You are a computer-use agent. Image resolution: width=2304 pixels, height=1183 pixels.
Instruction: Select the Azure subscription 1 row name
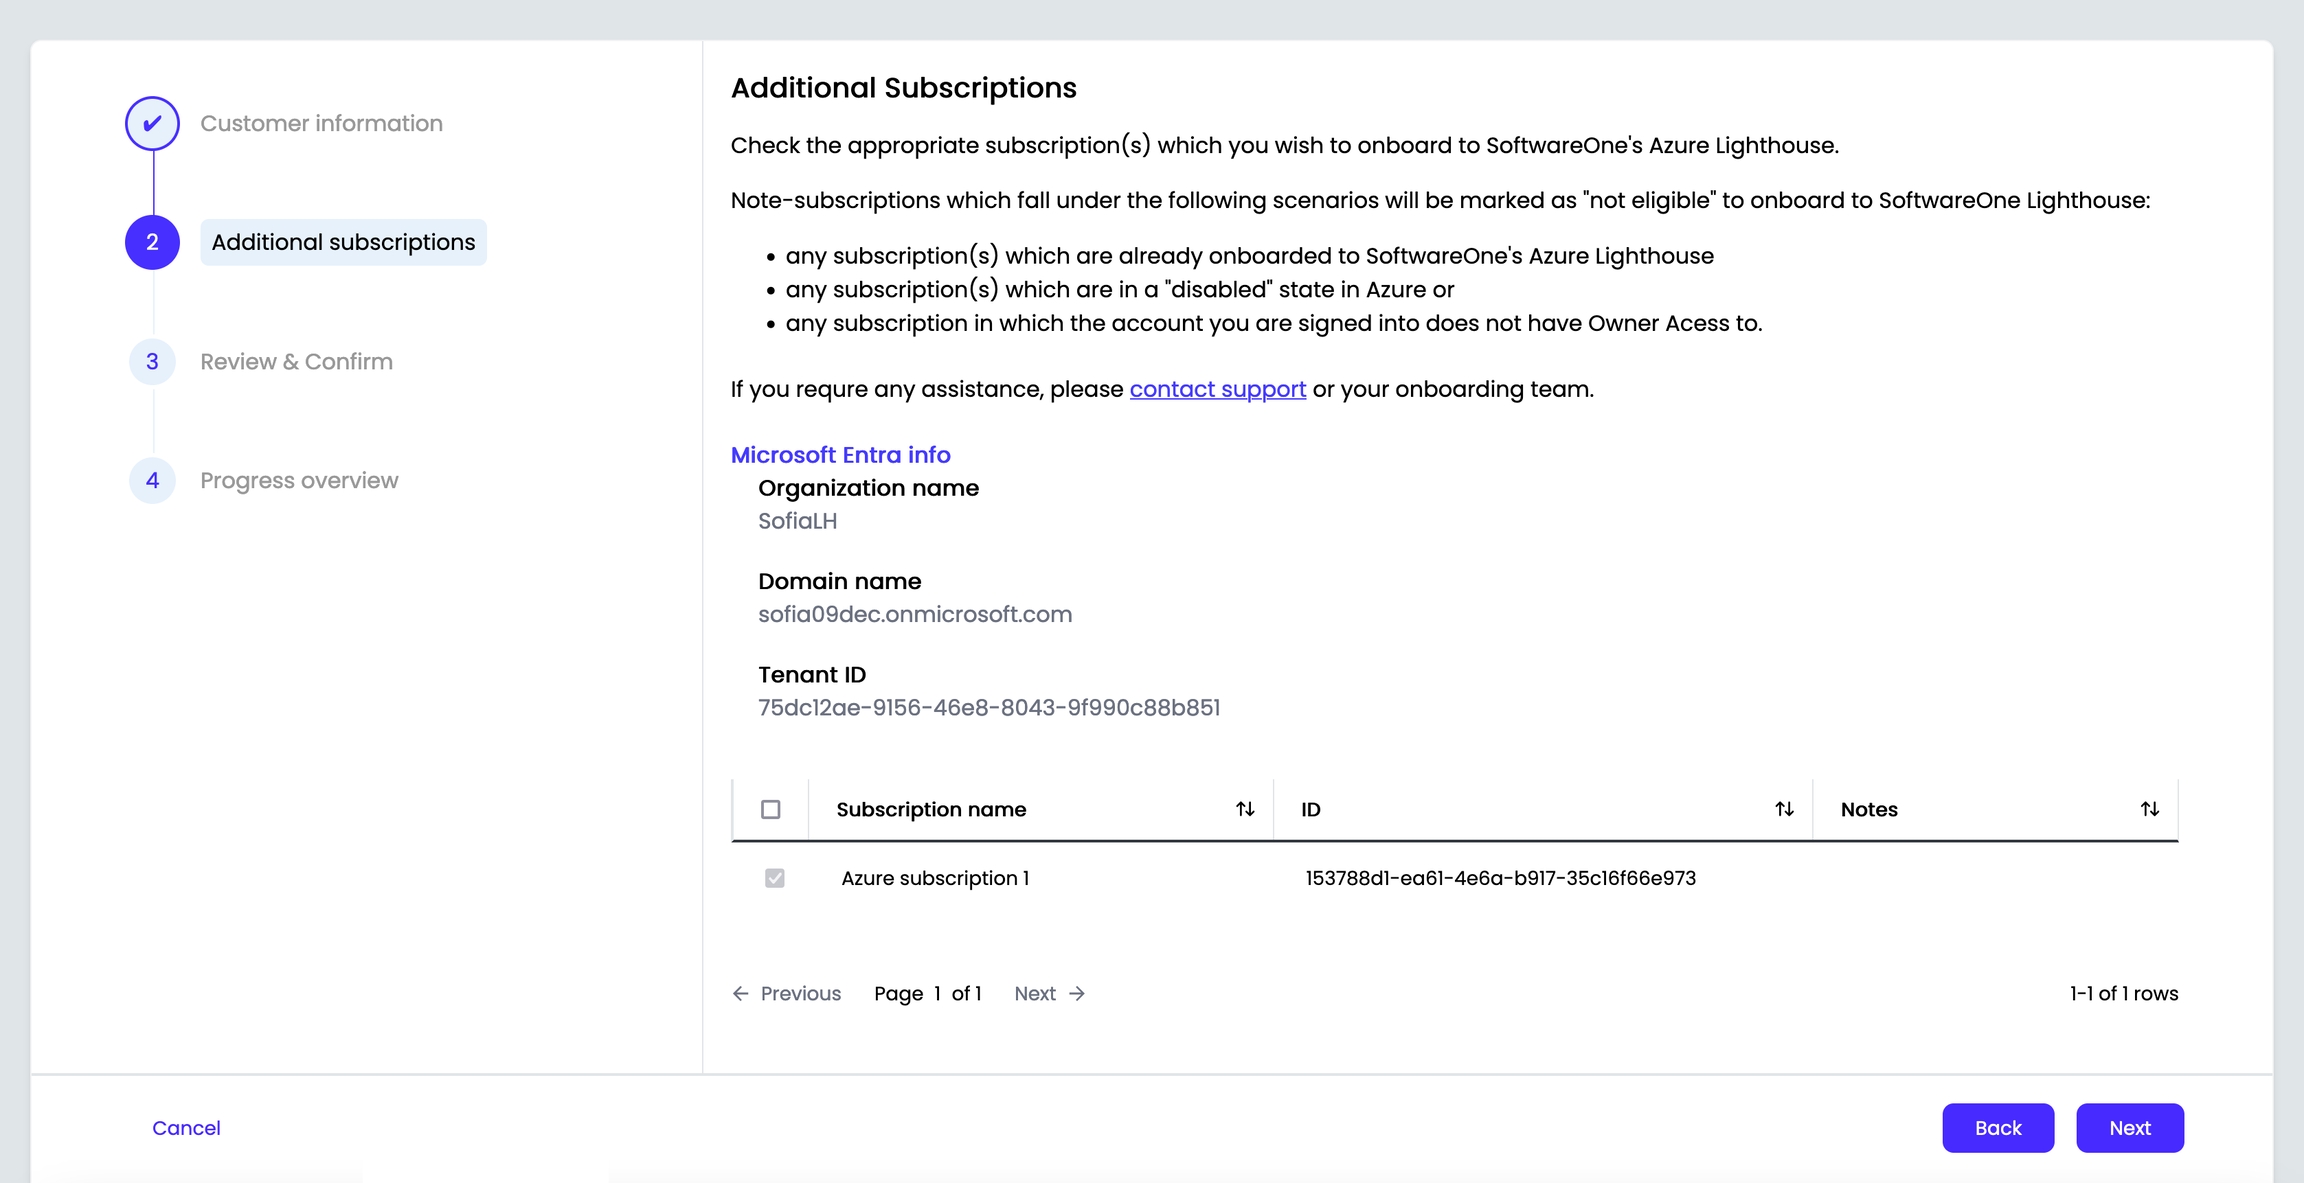pos(935,878)
